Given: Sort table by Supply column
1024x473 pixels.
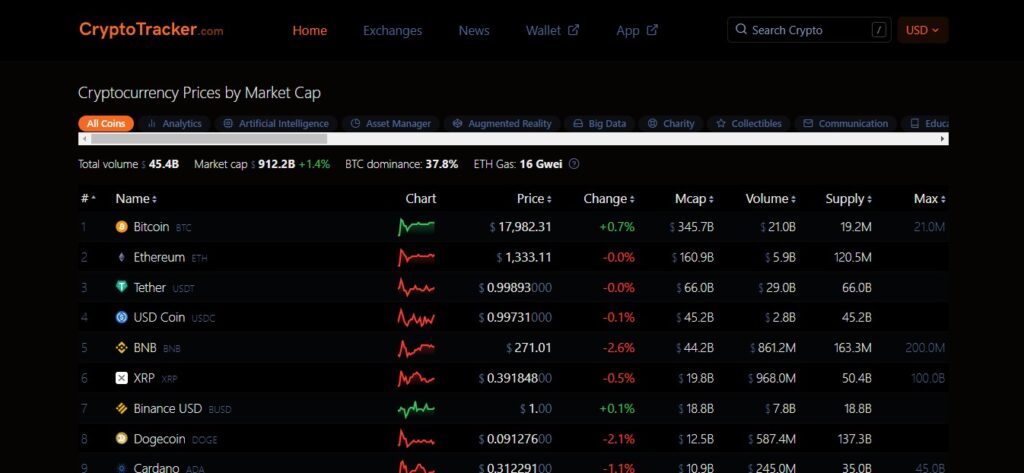Looking at the screenshot, I should [848, 199].
